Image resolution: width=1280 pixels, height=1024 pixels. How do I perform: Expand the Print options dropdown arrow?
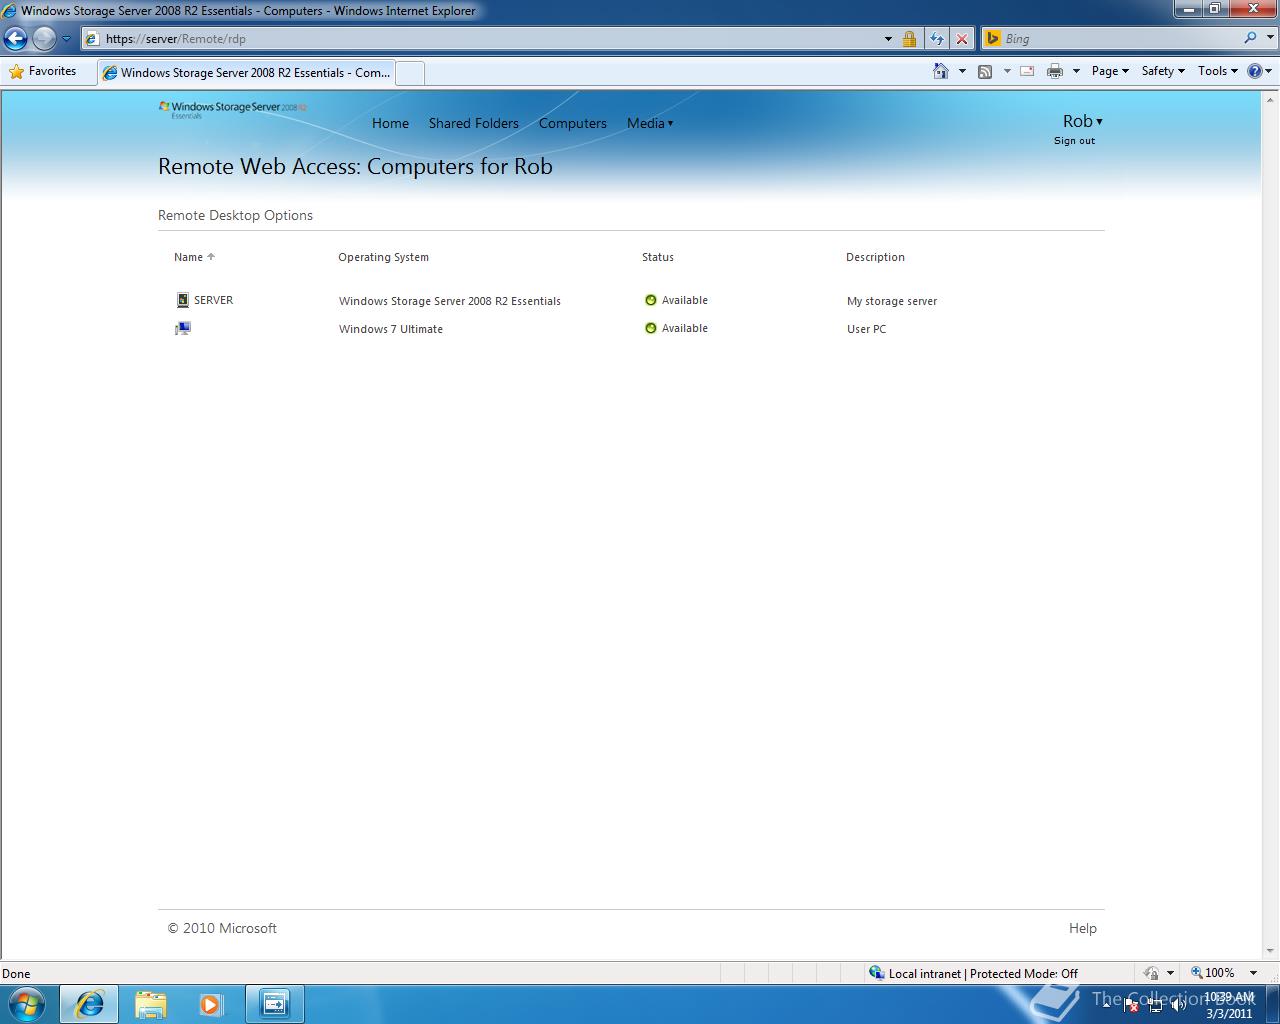click(x=1076, y=71)
